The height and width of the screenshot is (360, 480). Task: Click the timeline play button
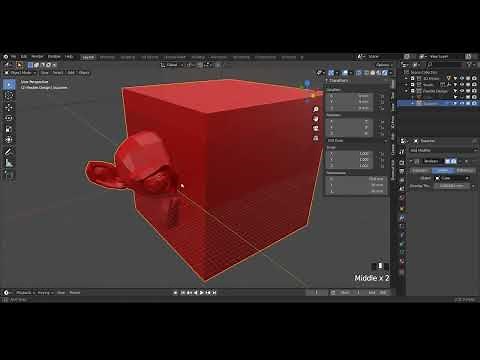pos(202,293)
